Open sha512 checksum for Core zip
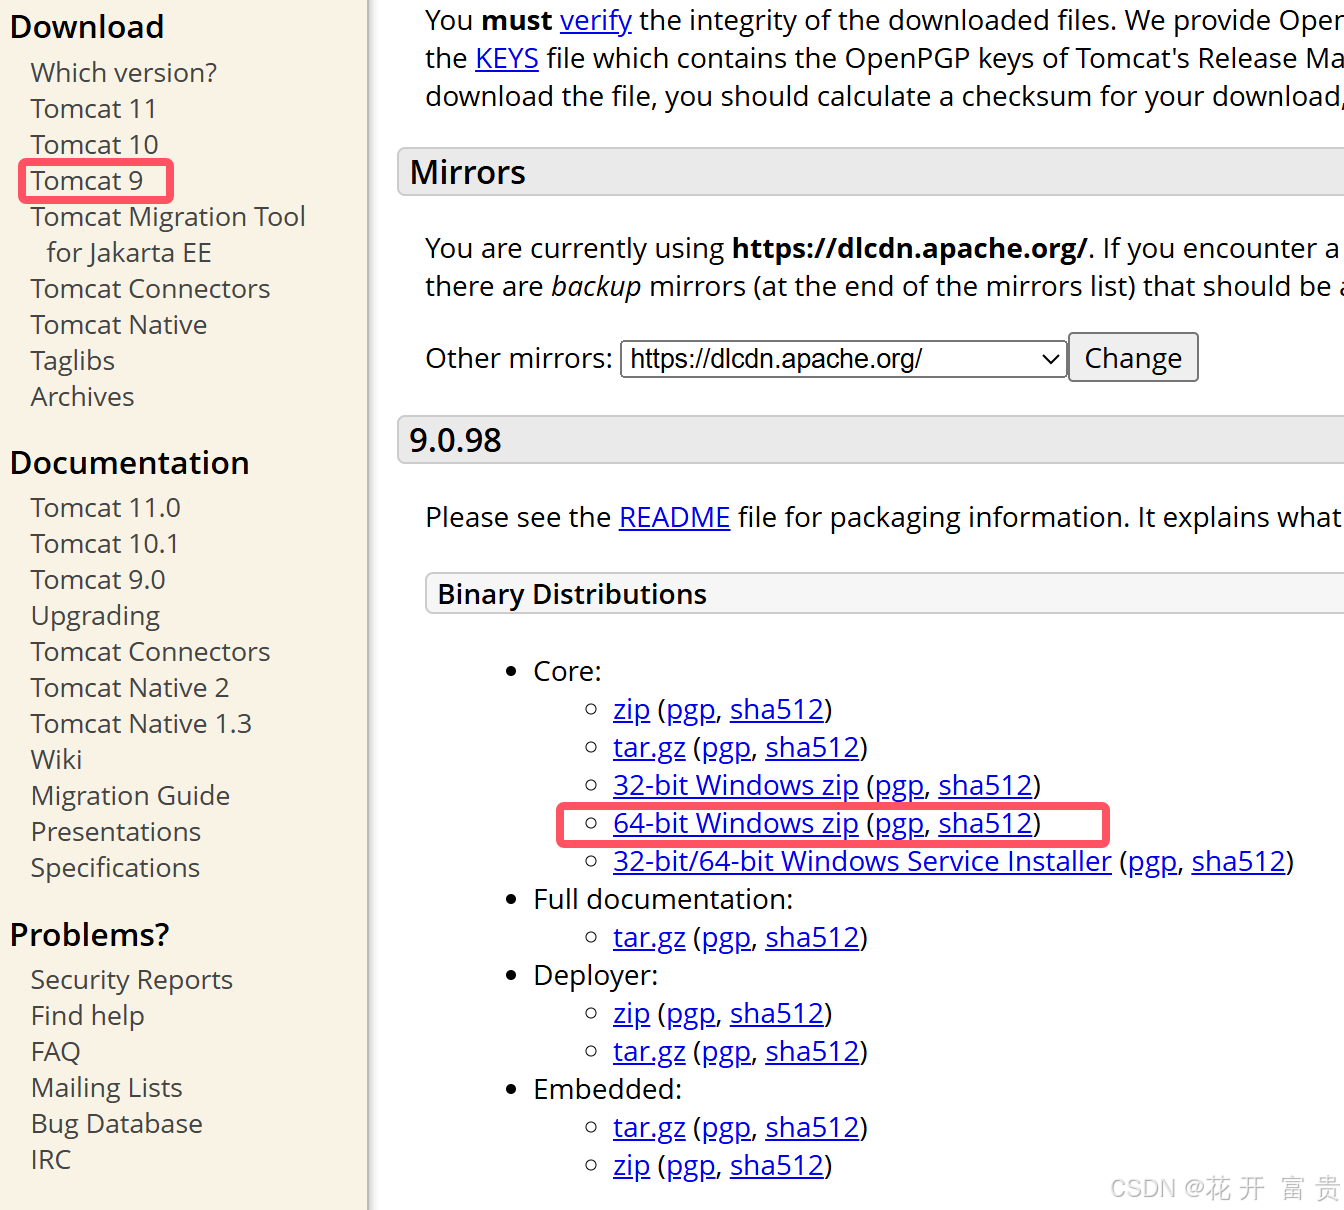The image size is (1344, 1210). pyautogui.click(x=777, y=709)
